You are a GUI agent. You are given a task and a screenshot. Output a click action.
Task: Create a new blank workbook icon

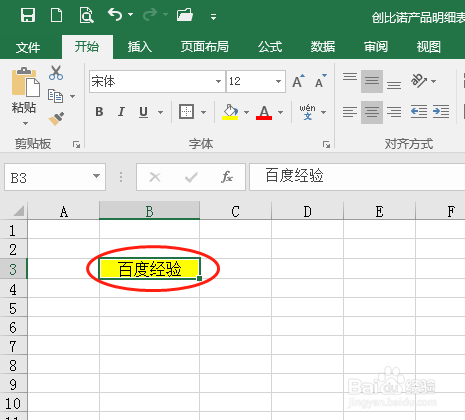coord(56,15)
